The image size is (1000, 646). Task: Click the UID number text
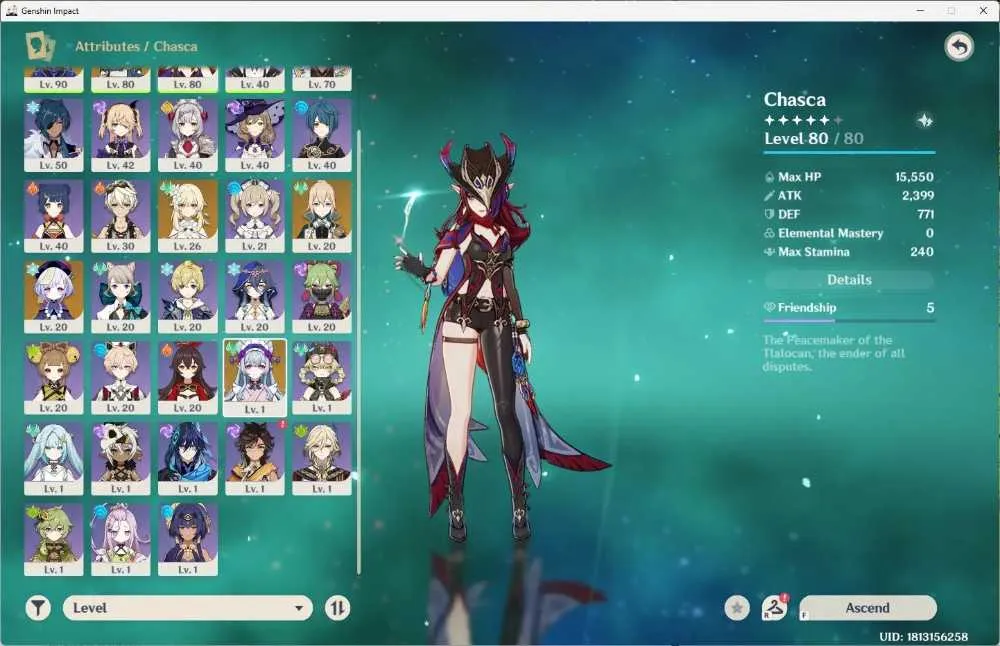(923, 636)
